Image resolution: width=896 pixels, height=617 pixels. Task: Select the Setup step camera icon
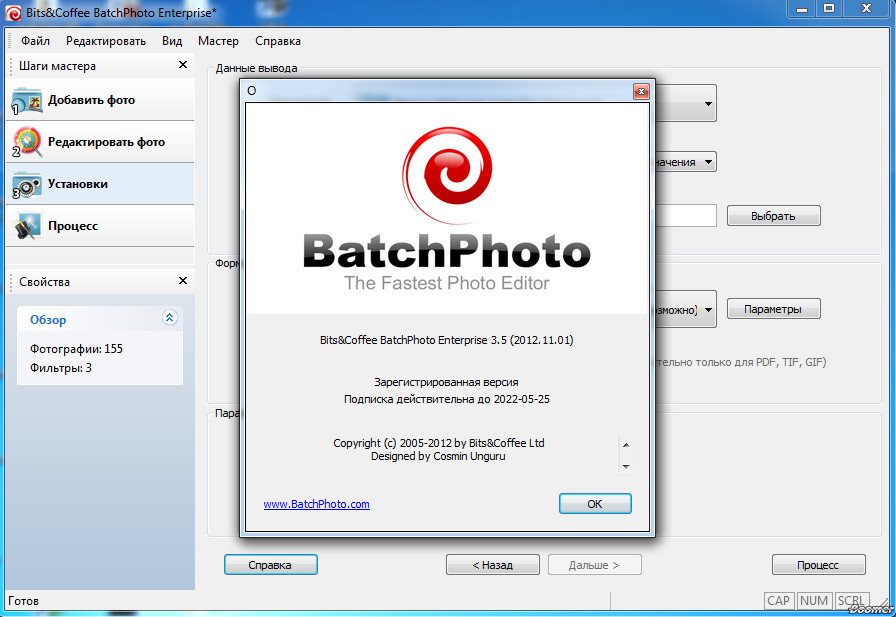[x=27, y=185]
